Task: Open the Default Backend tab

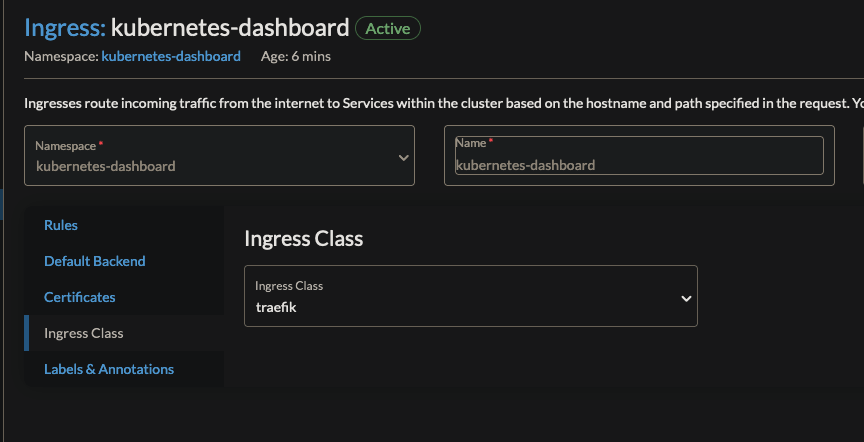Action: click(x=95, y=261)
